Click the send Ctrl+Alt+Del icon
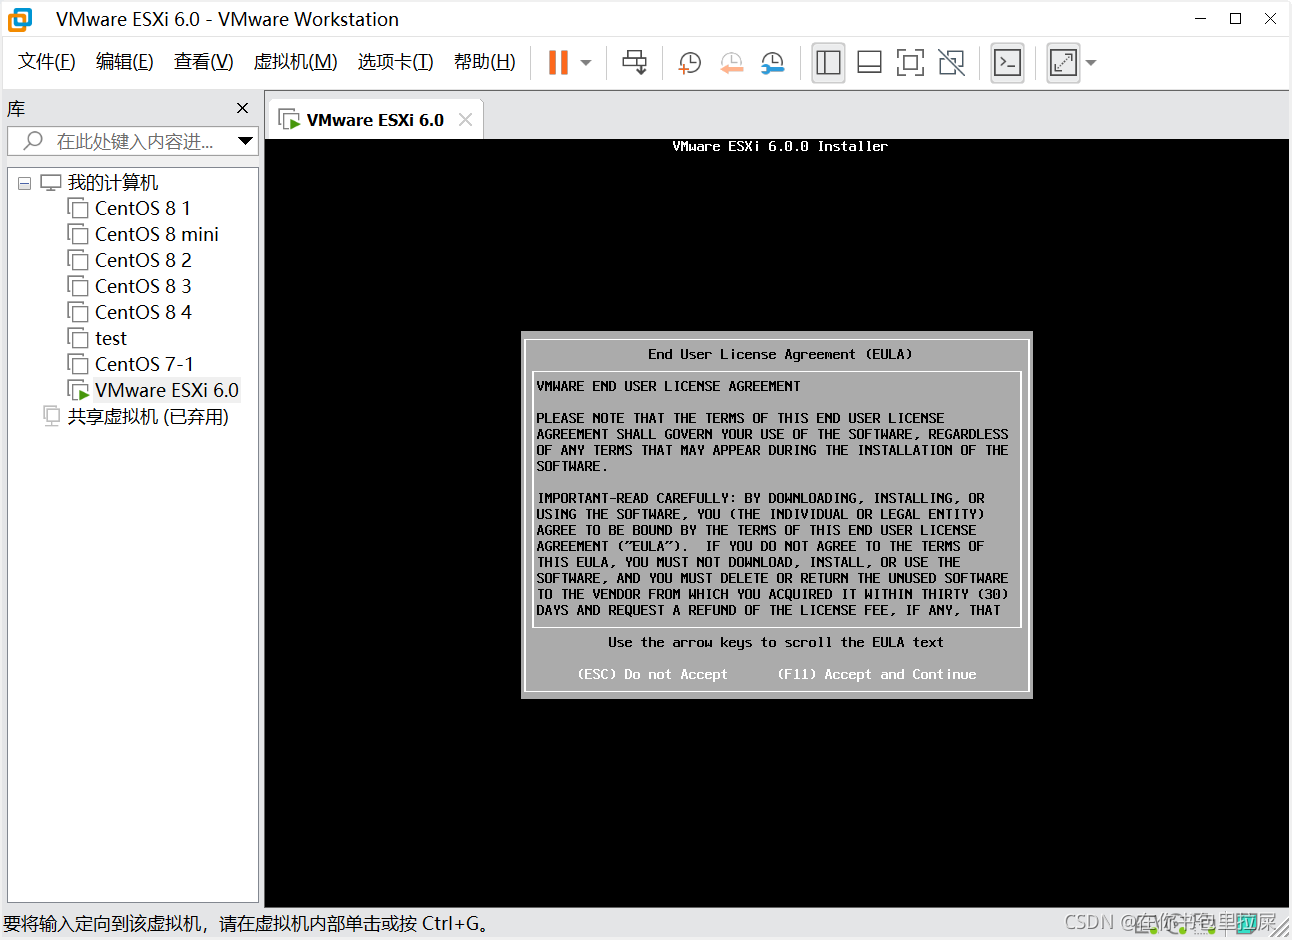 634,62
